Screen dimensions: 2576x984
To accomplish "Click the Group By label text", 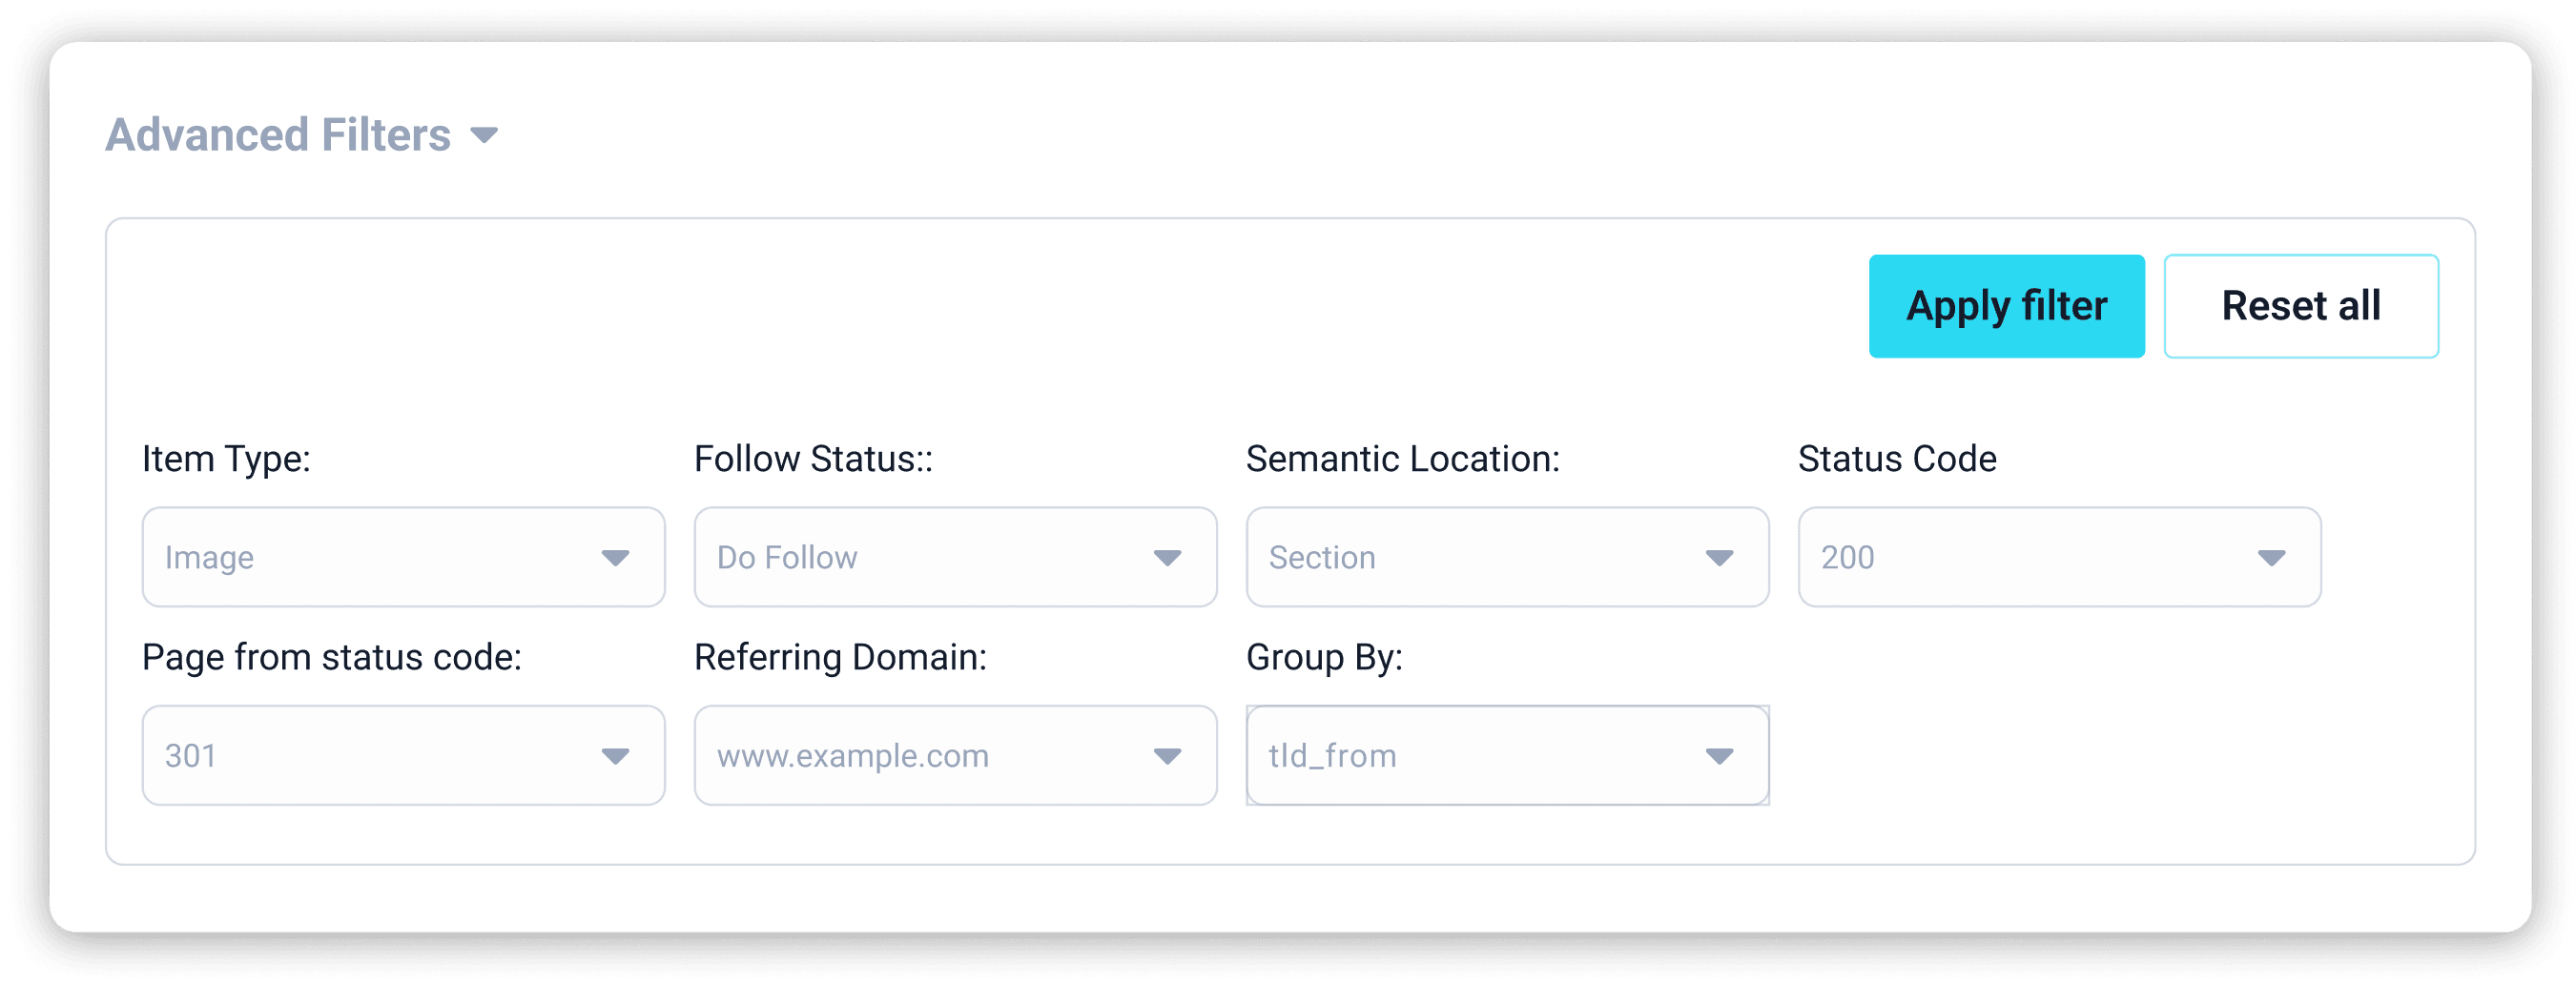I will tap(1324, 657).
